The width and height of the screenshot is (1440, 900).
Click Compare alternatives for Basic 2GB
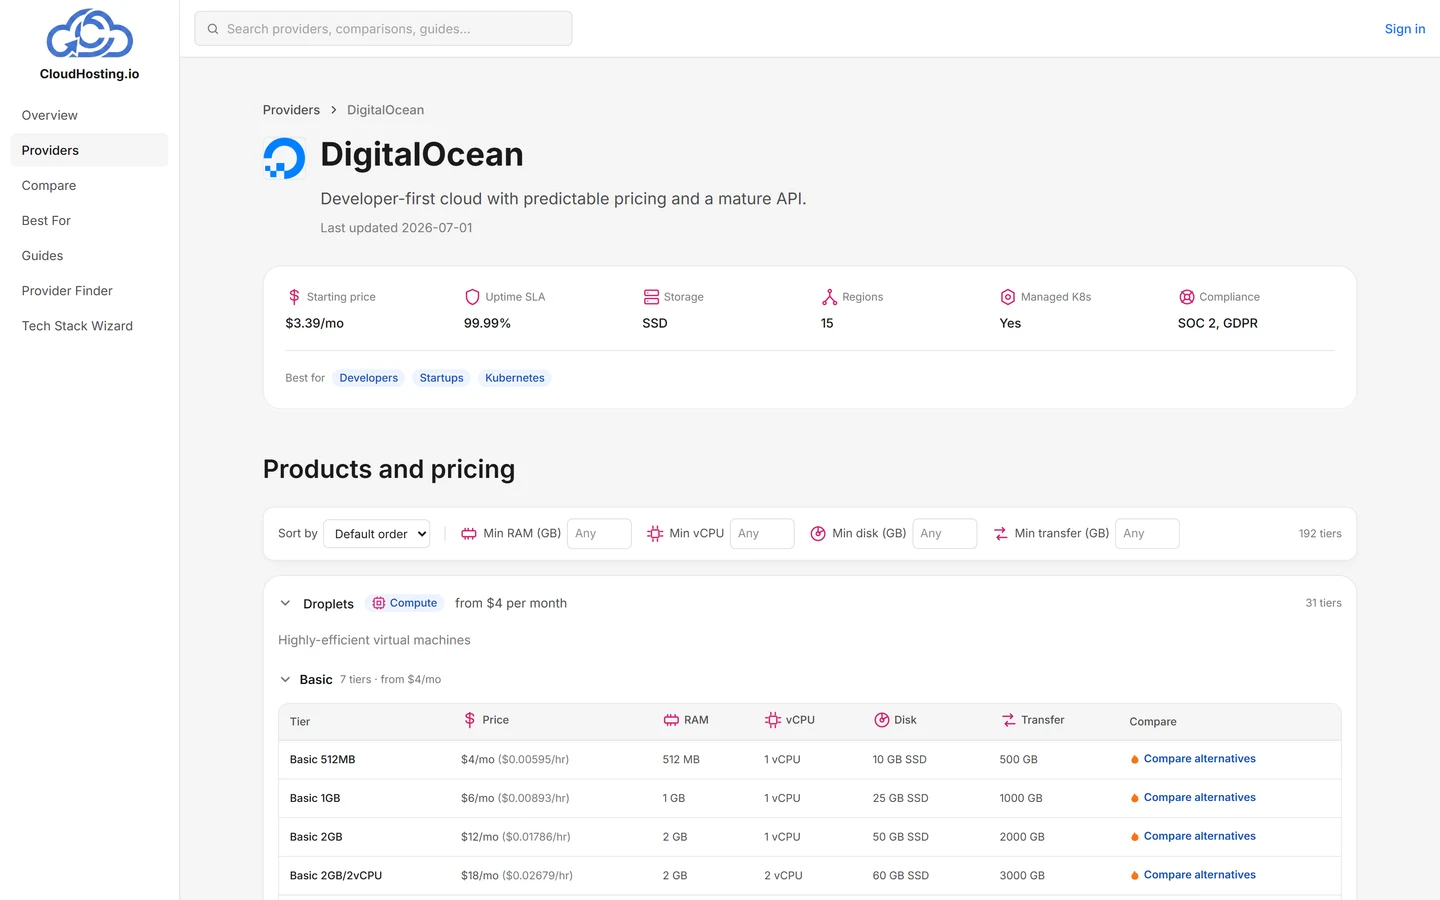(x=1200, y=837)
